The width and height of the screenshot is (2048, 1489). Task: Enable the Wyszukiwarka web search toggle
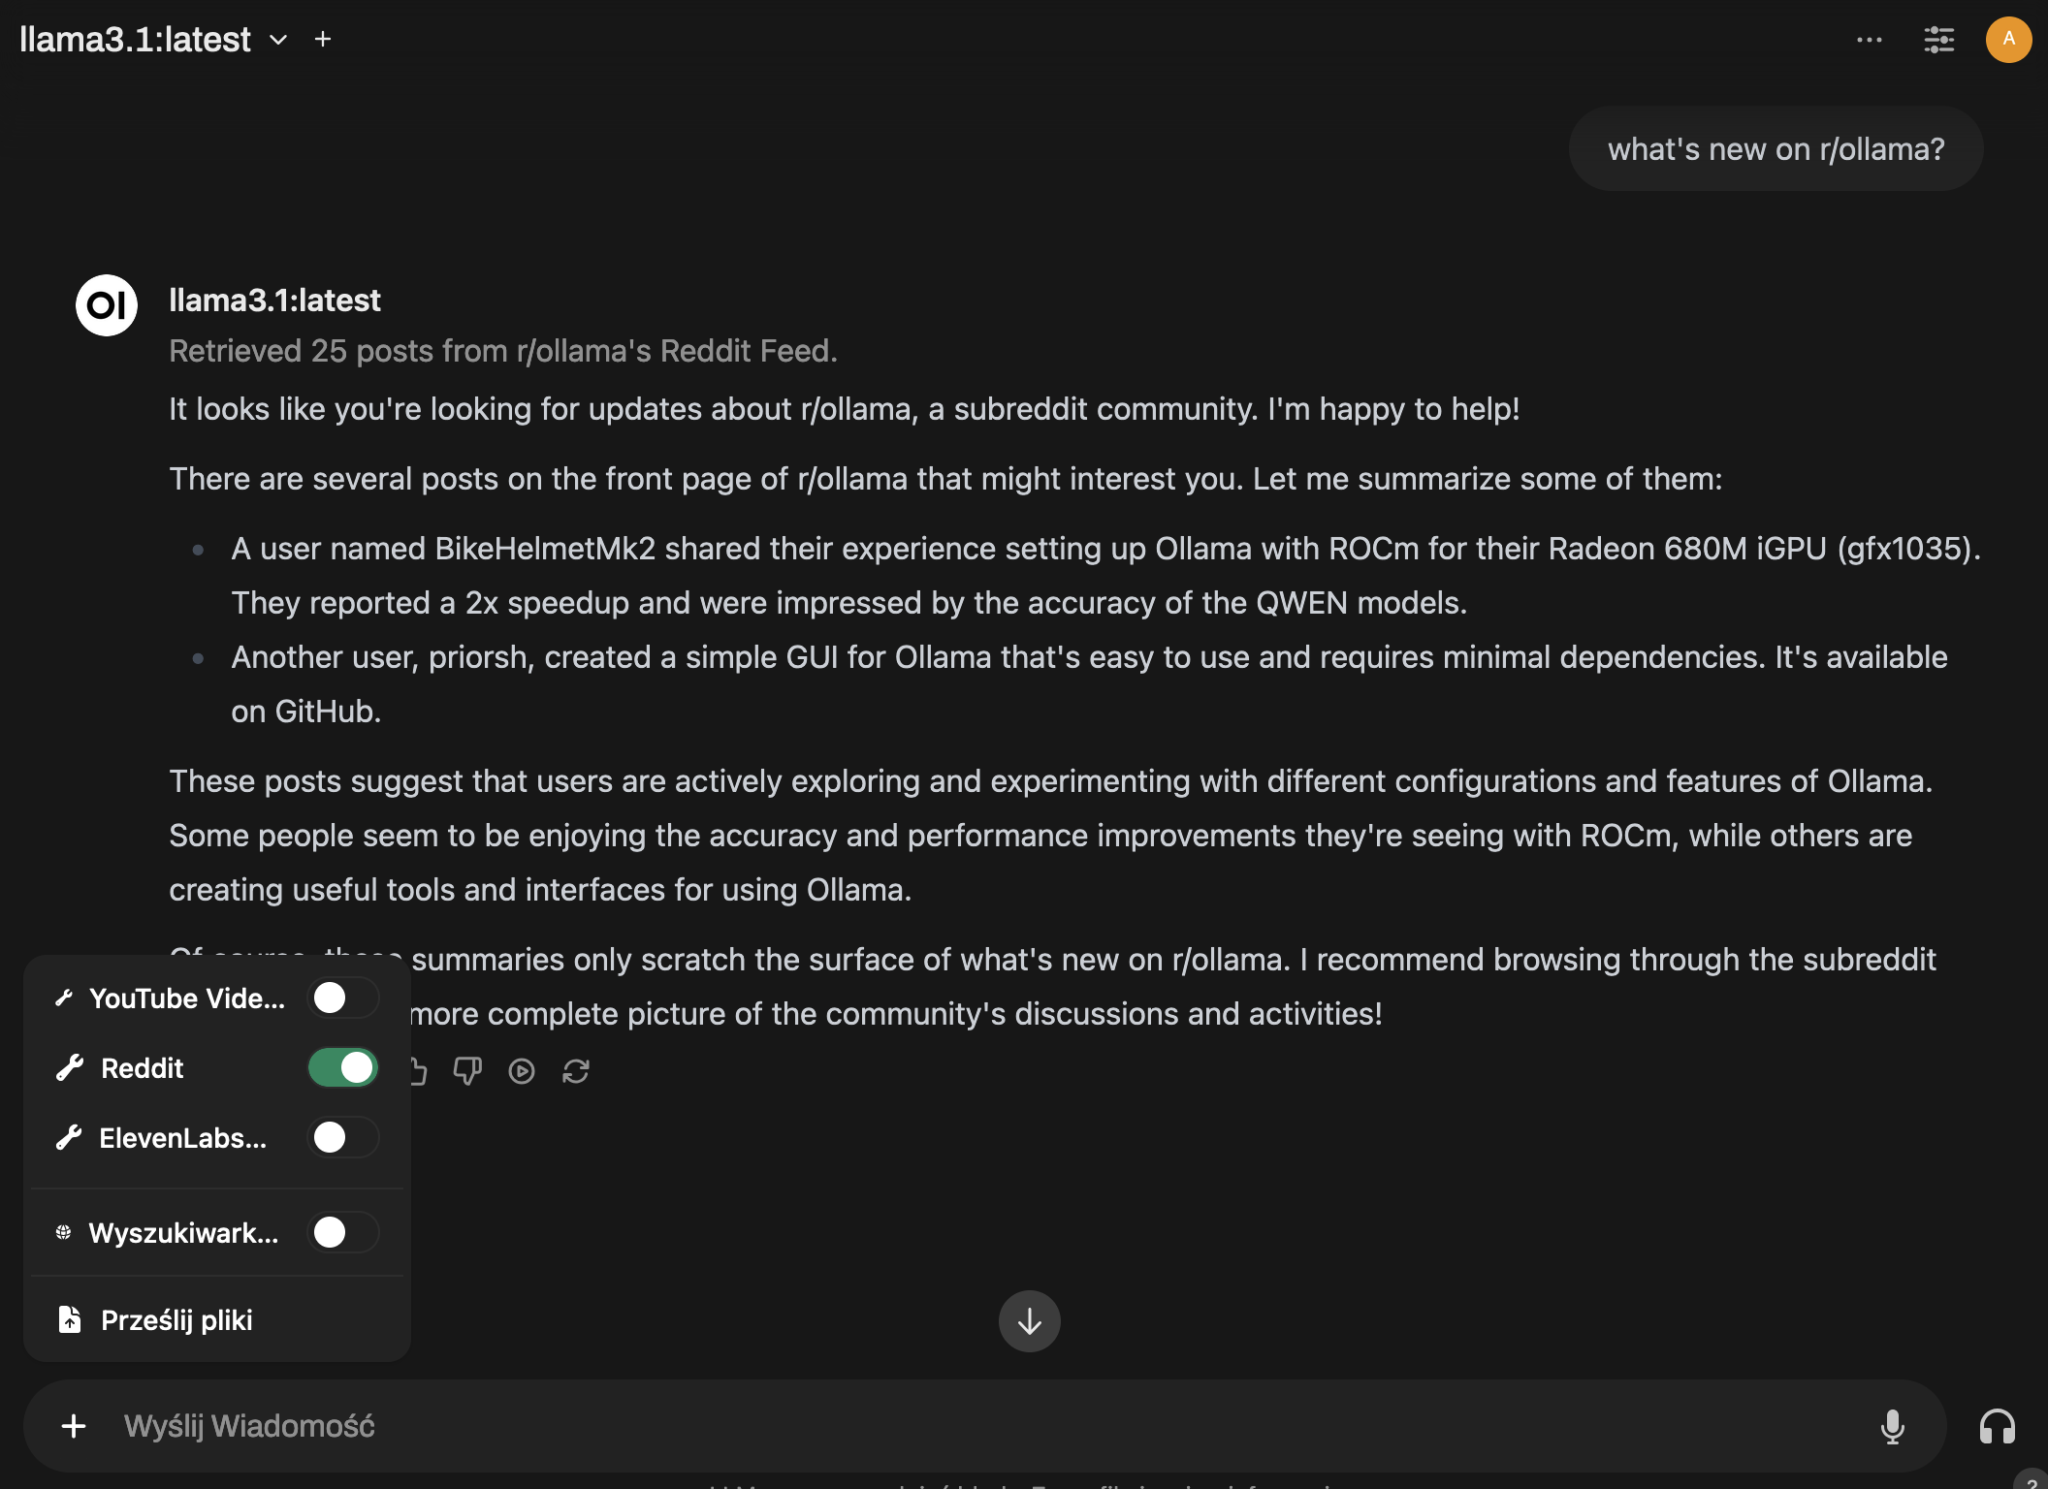click(342, 1232)
